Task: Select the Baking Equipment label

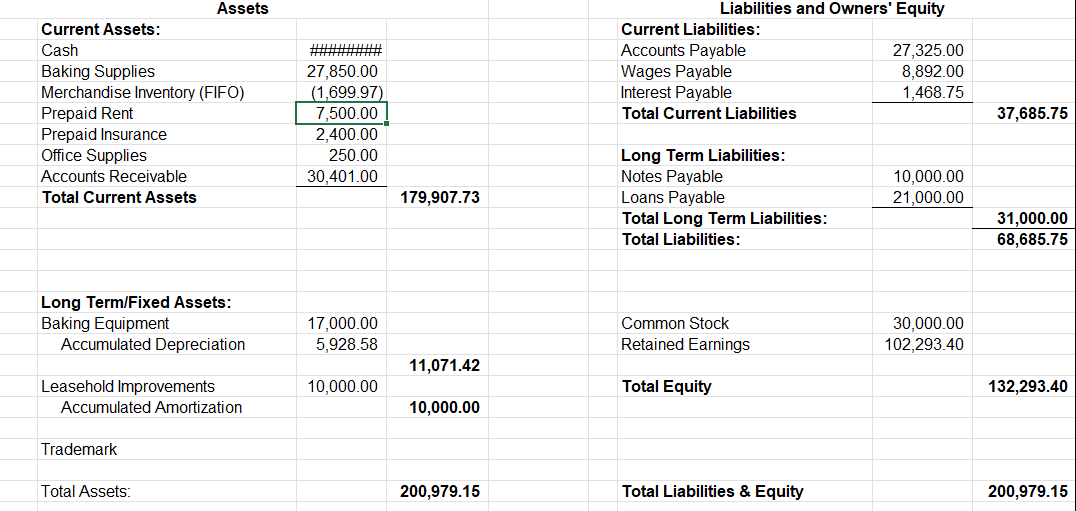Action: coord(105,323)
